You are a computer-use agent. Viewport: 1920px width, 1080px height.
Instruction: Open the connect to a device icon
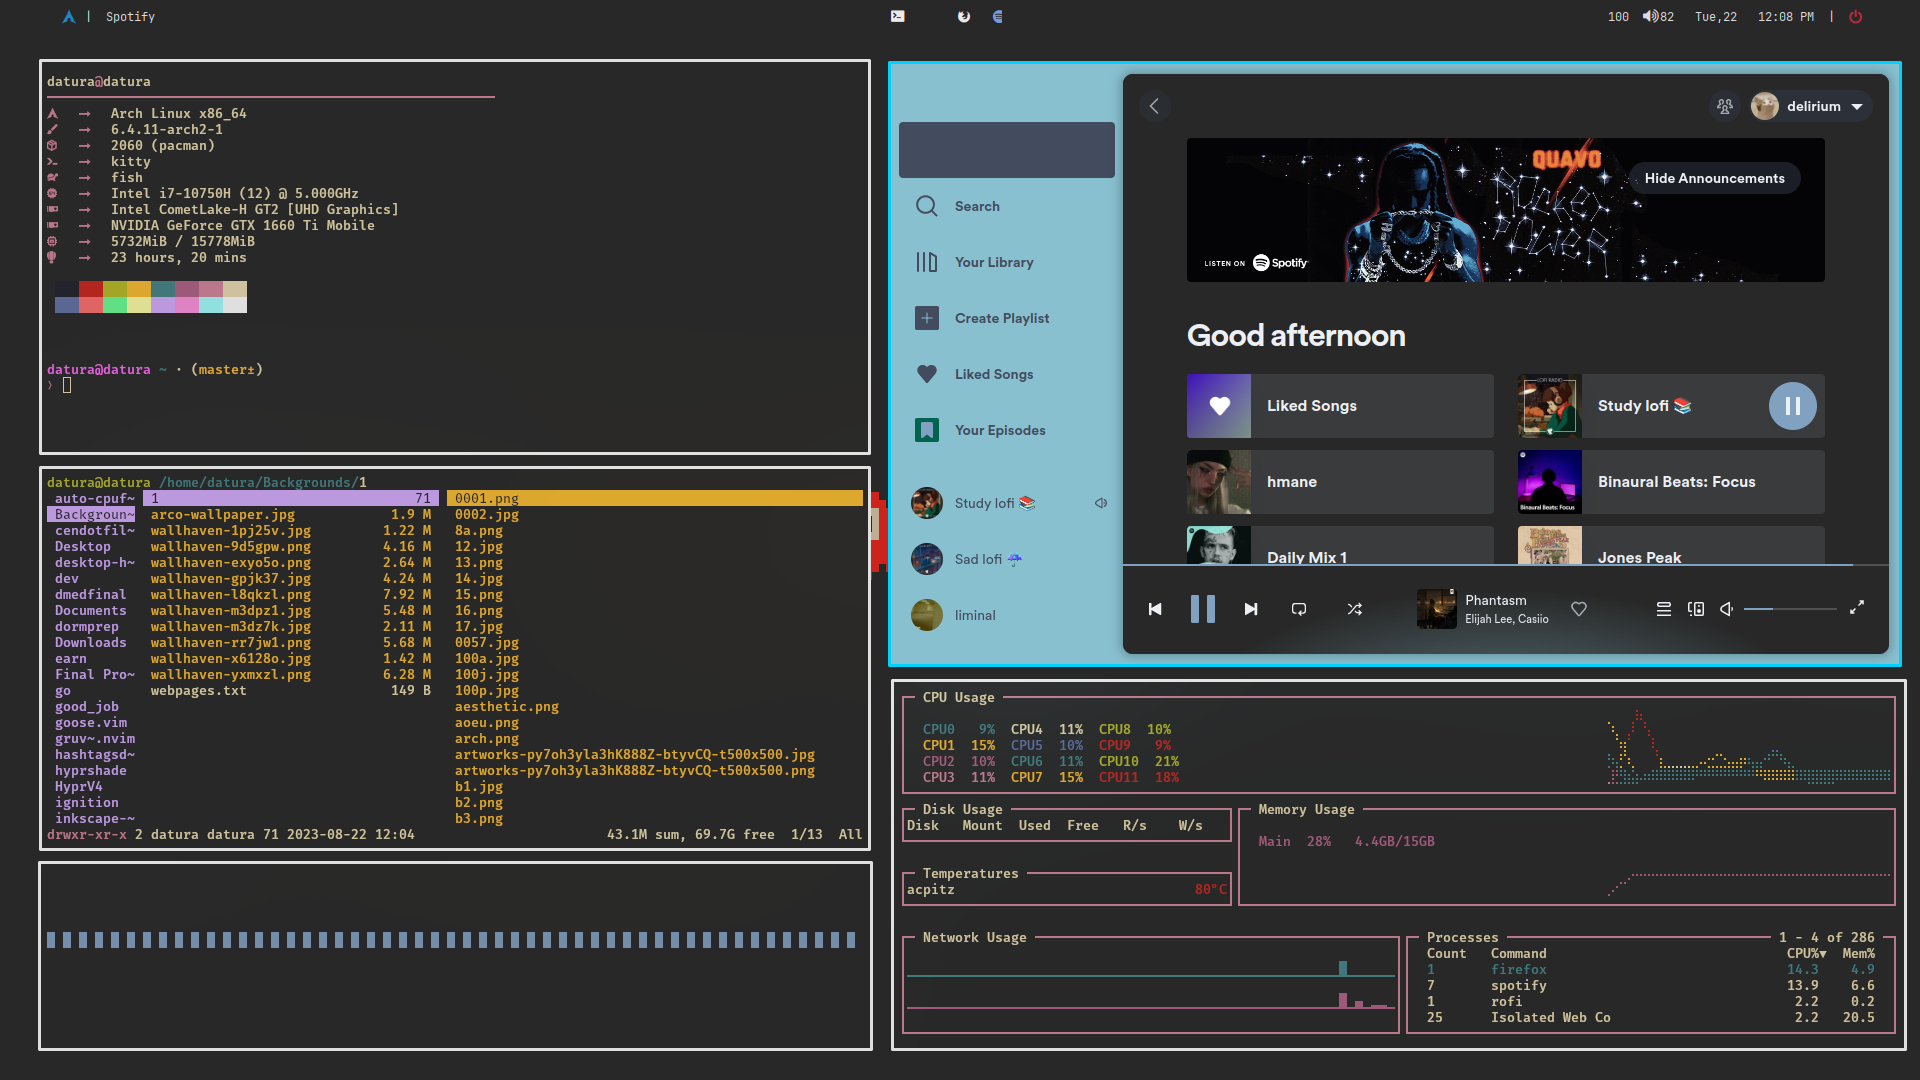tap(1696, 609)
